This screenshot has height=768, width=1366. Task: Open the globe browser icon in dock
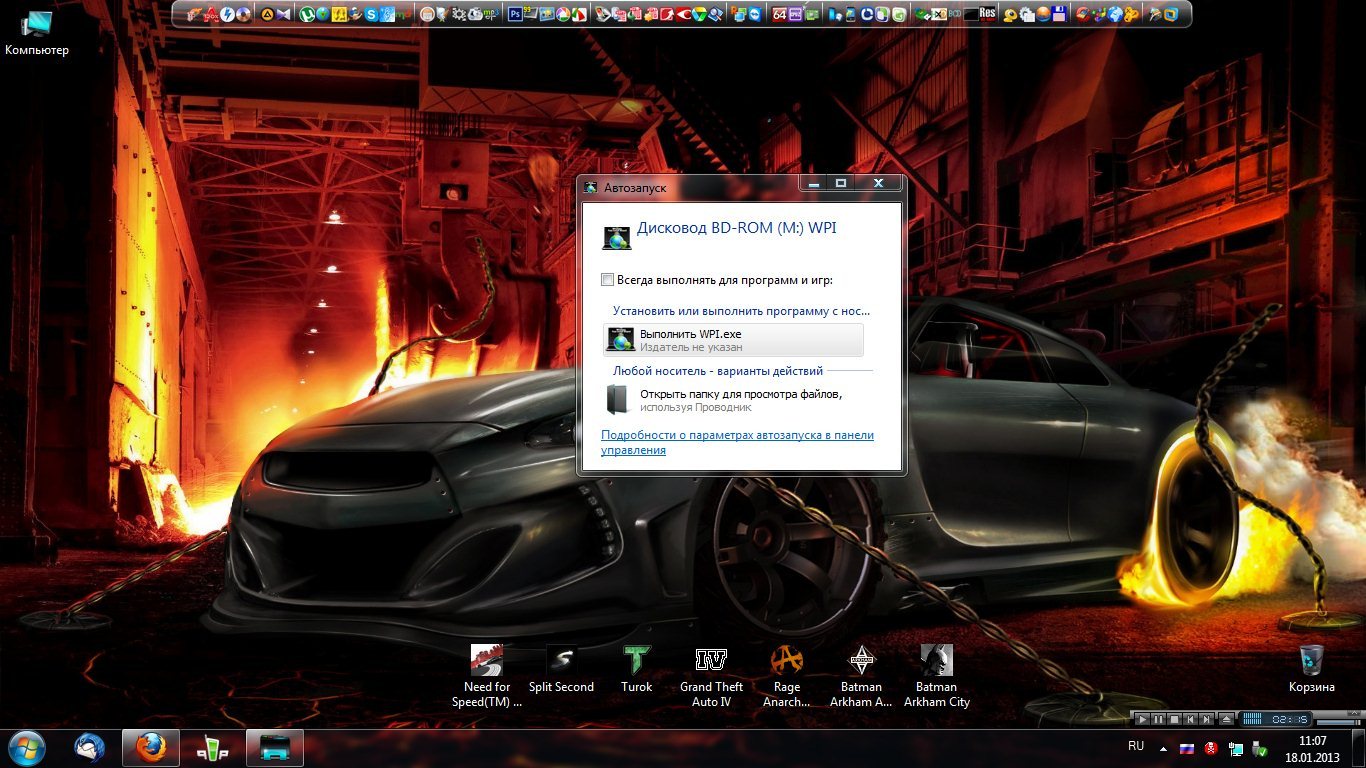pos(1115,14)
